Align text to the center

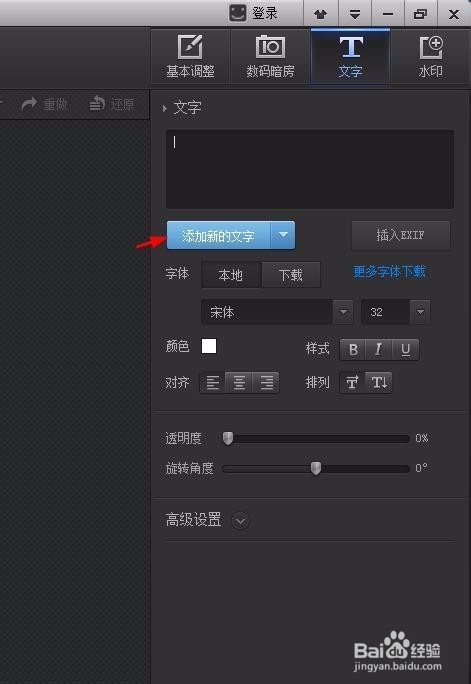pyautogui.click(x=239, y=383)
